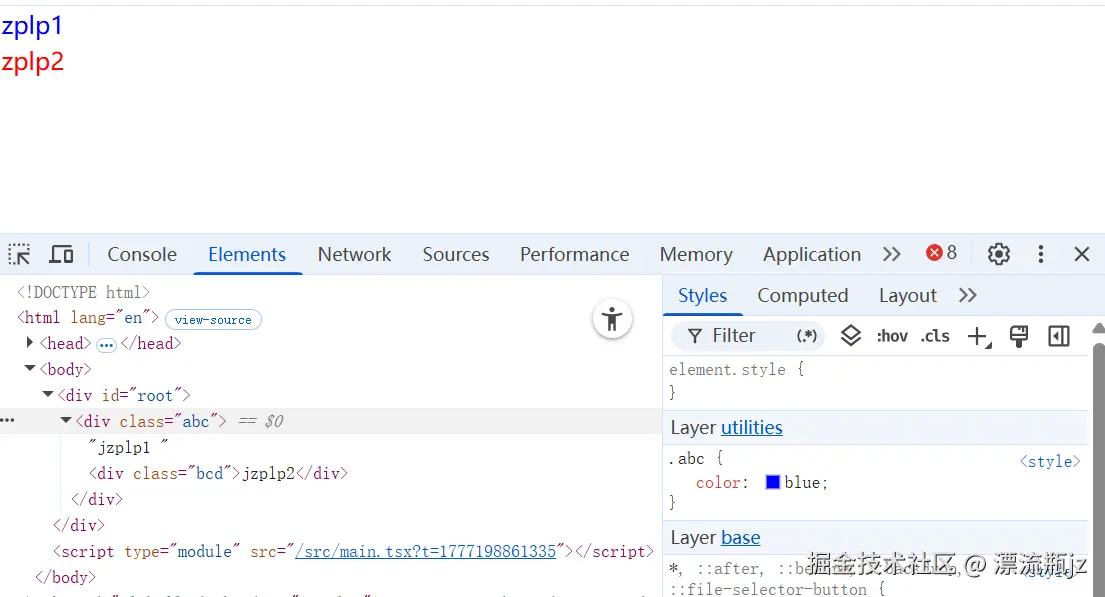Open the <style> source link
The height and width of the screenshot is (597, 1105).
(x=1049, y=462)
